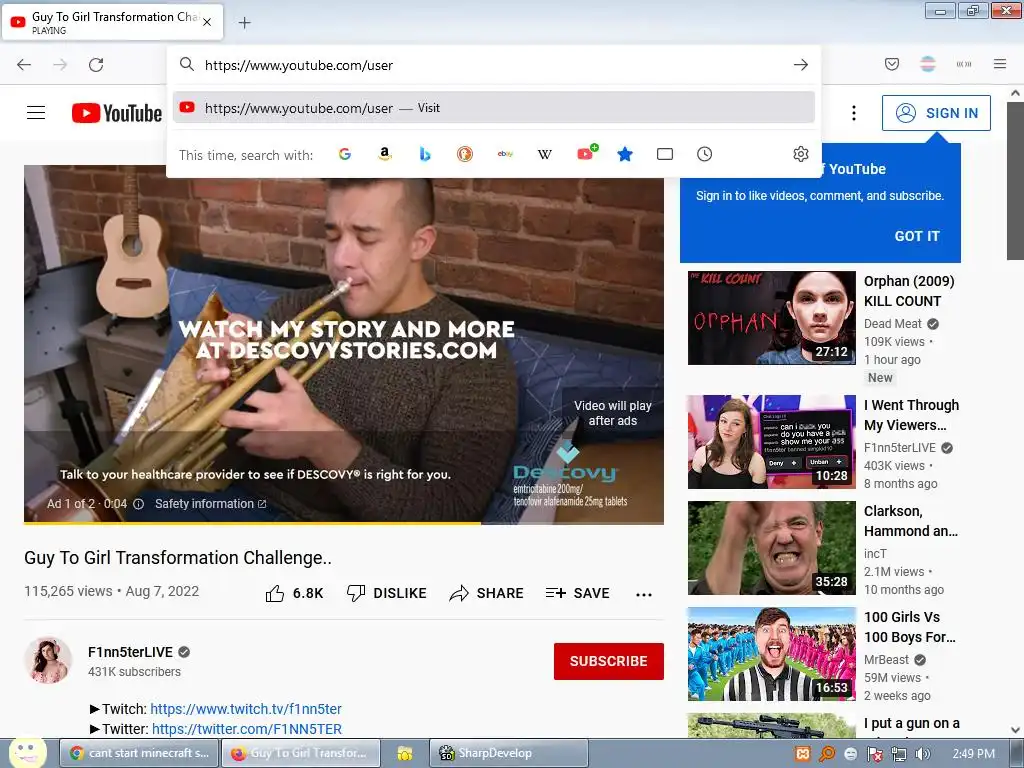Click the scrollbar down arrow
1024x768 pixels.
pyautogui.click(x=1015, y=730)
